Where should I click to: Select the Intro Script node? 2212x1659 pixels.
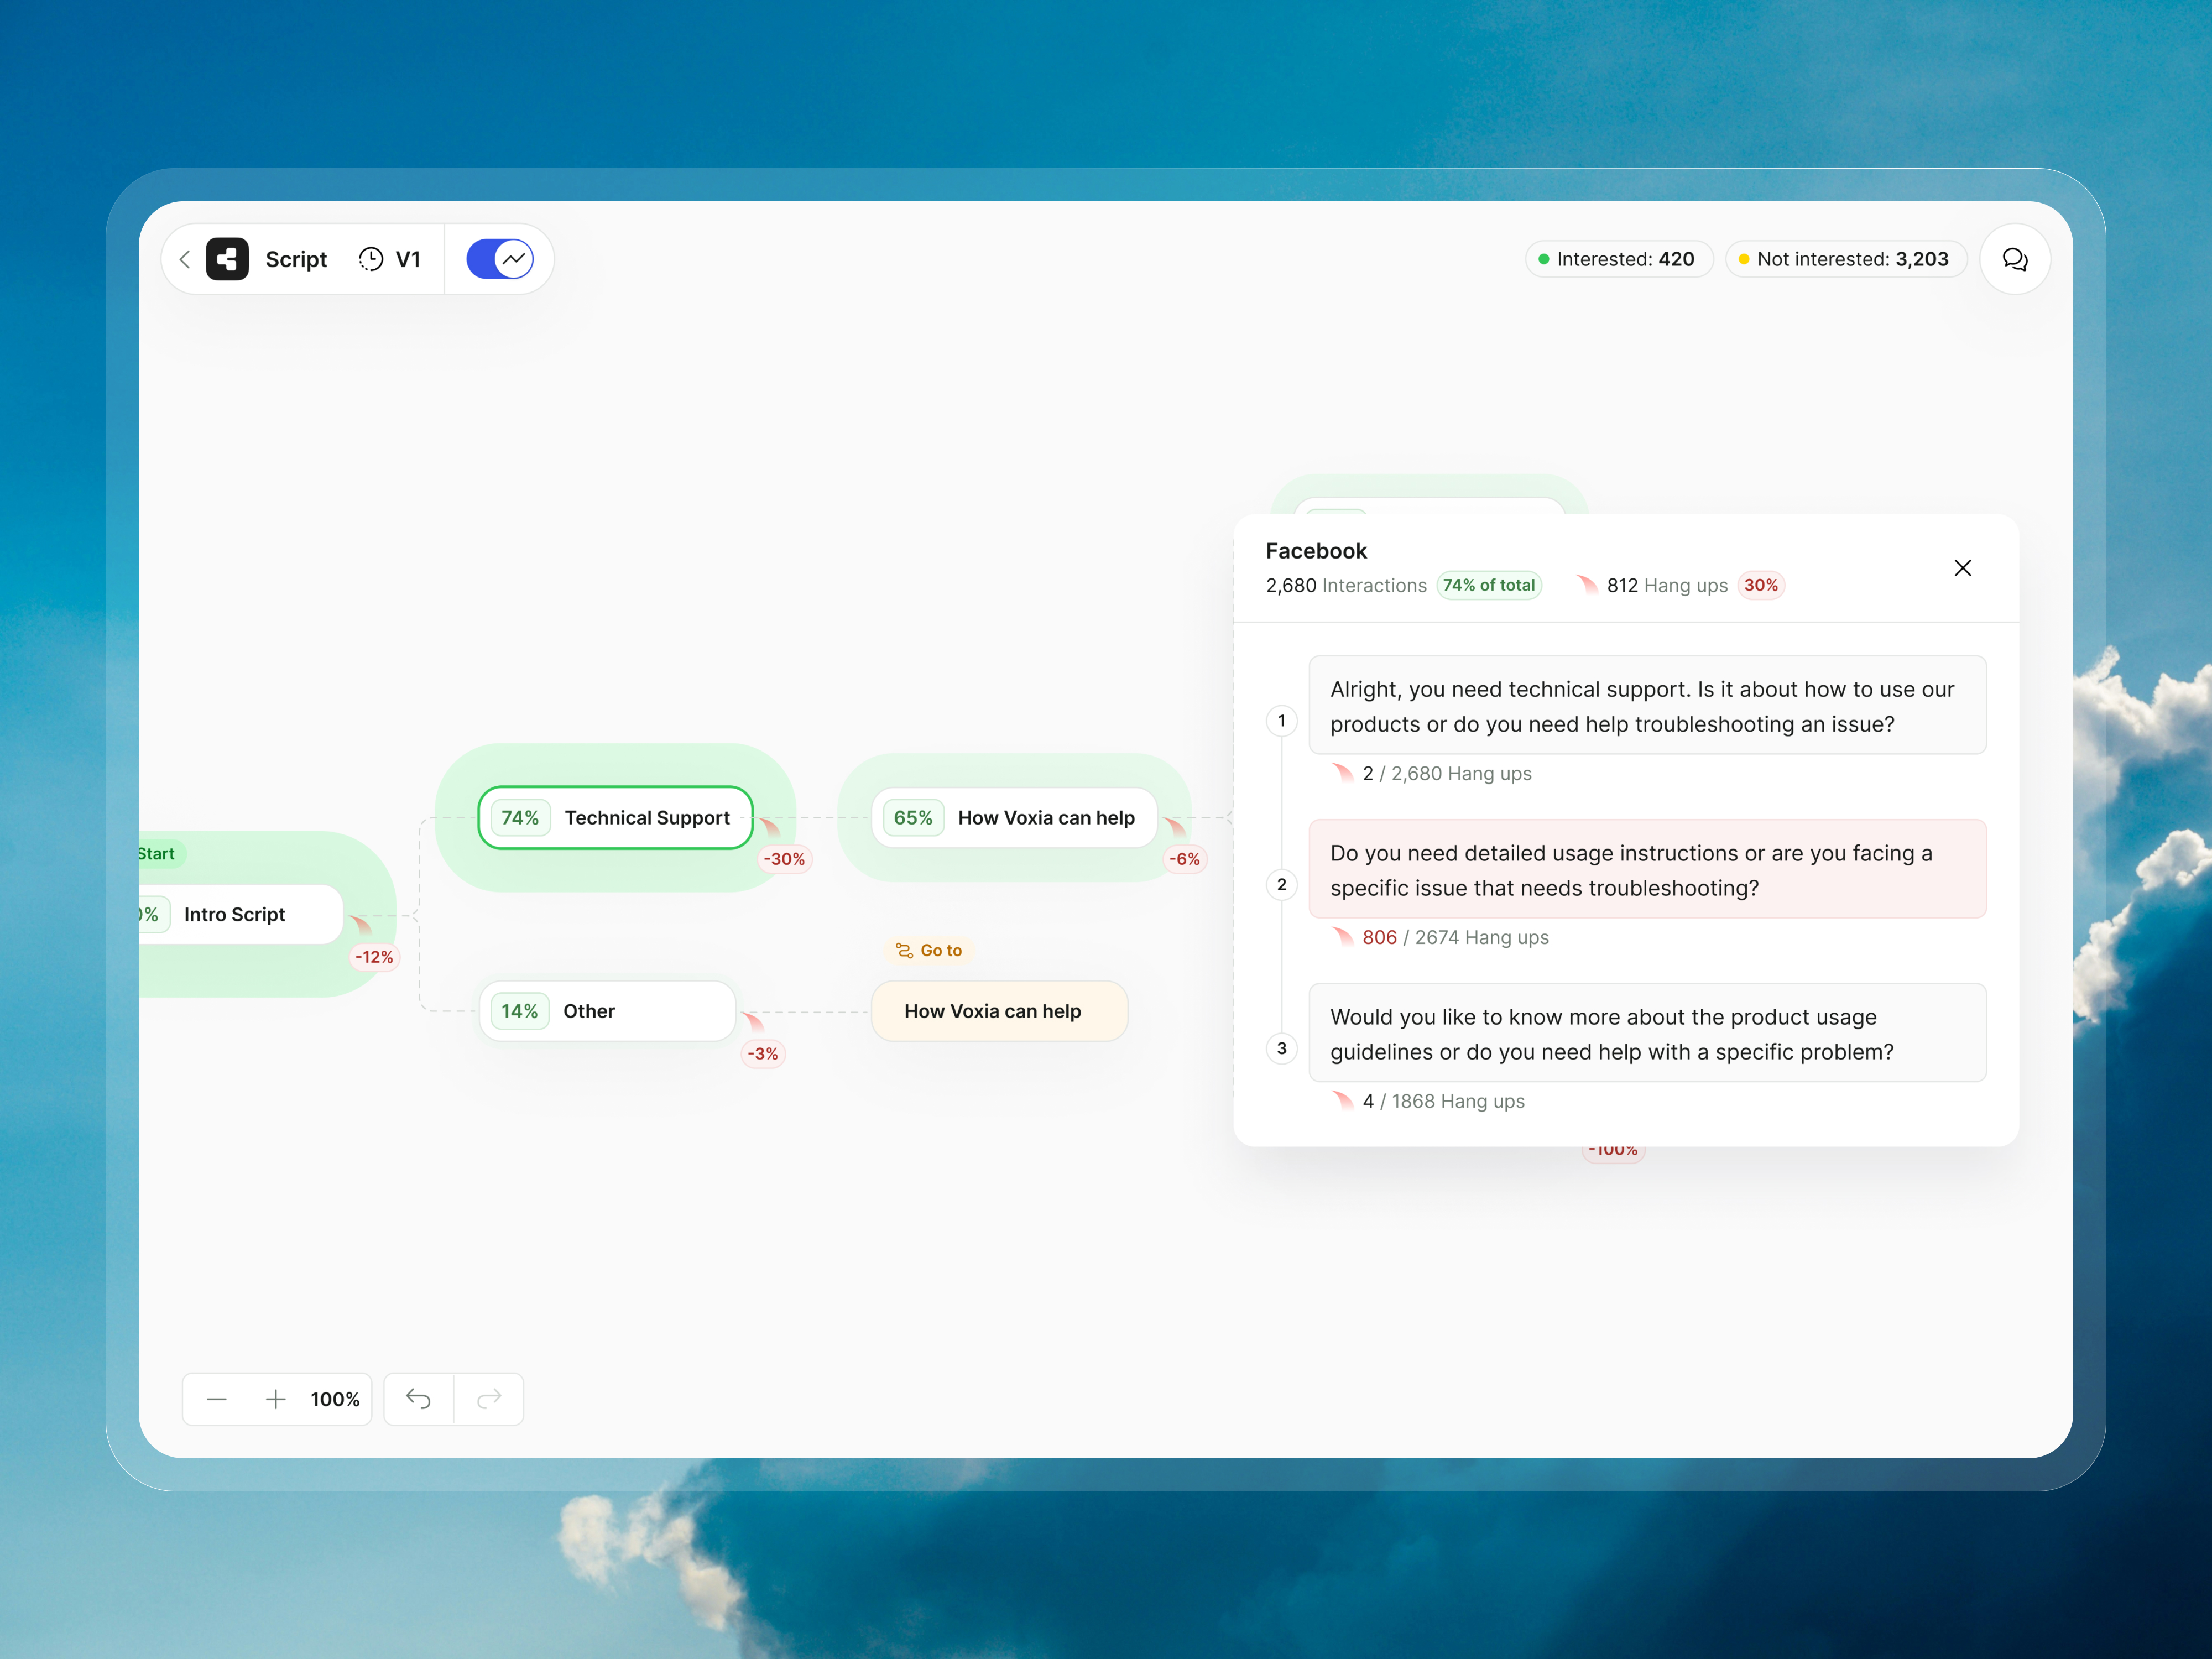coord(241,914)
